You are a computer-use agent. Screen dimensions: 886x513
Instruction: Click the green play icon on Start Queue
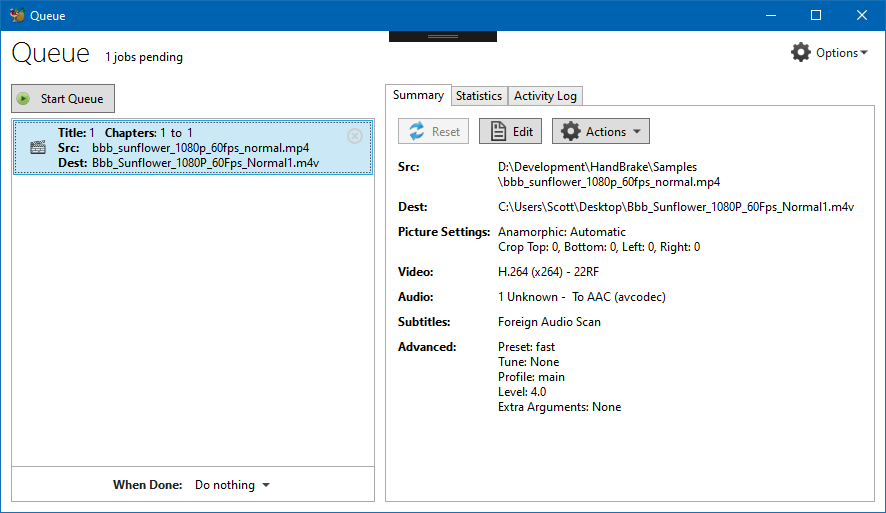point(23,99)
